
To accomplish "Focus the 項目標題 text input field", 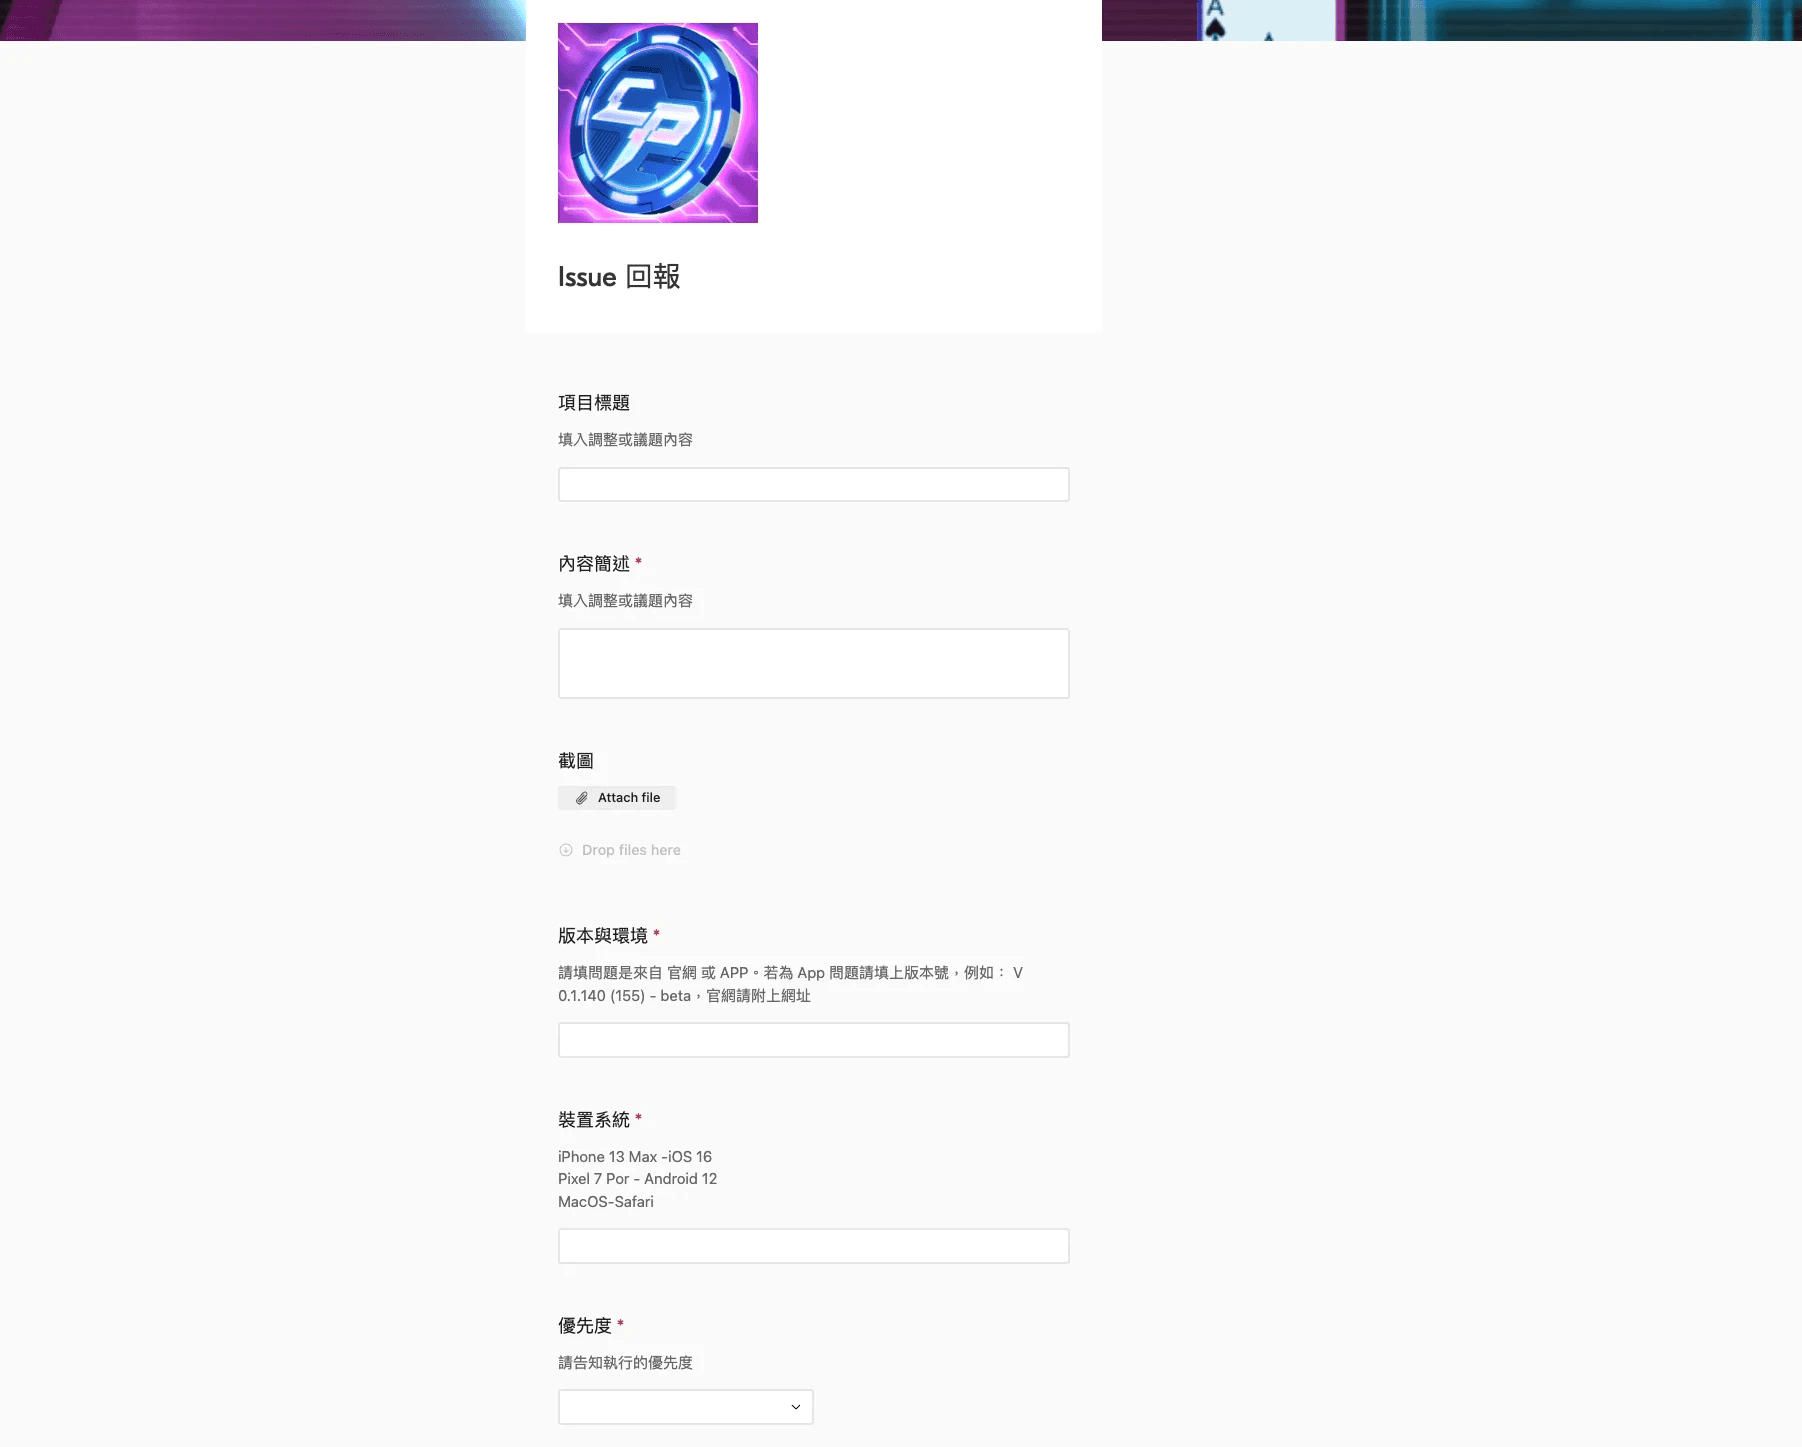I will [814, 485].
